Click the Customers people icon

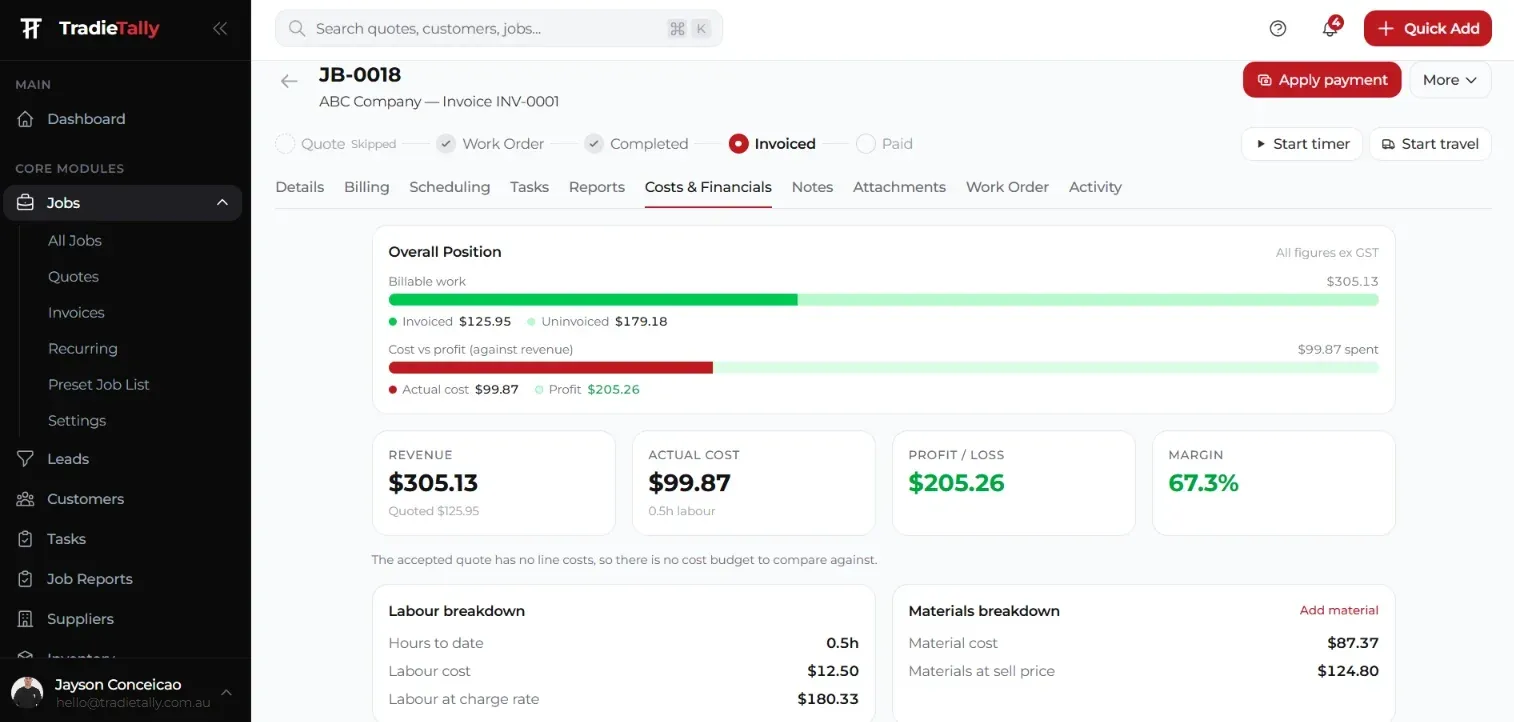26,499
